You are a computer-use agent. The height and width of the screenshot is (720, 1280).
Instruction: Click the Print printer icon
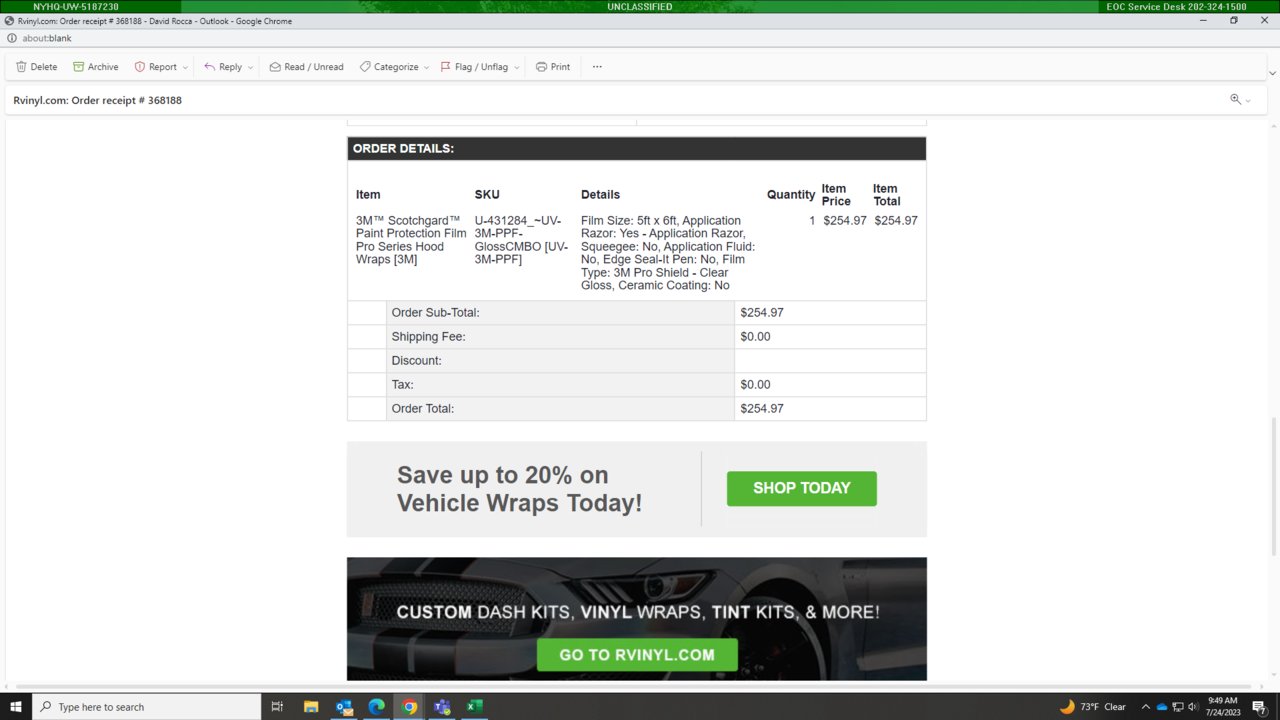click(x=541, y=67)
